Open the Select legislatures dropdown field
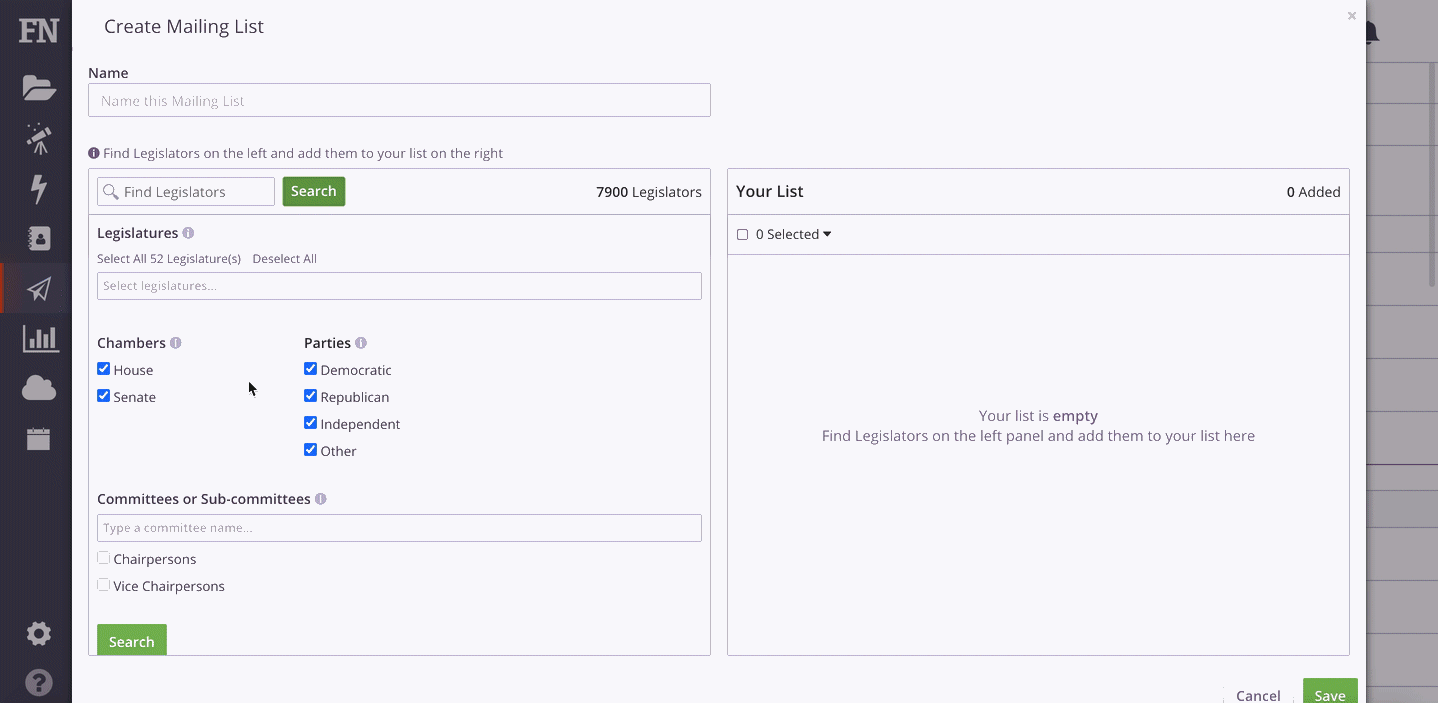Screen dimensions: 1438x703 [399, 286]
